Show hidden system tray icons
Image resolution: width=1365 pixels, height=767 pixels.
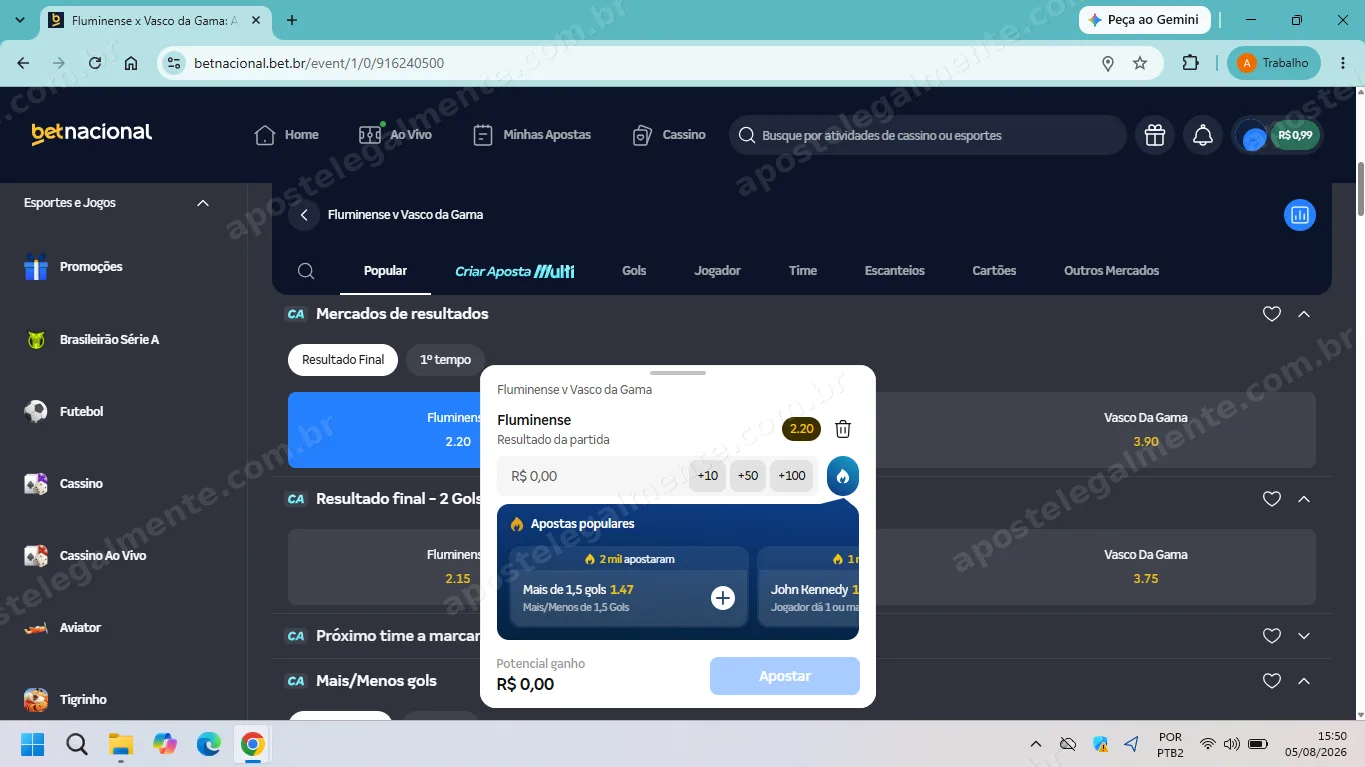[1036, 744]
